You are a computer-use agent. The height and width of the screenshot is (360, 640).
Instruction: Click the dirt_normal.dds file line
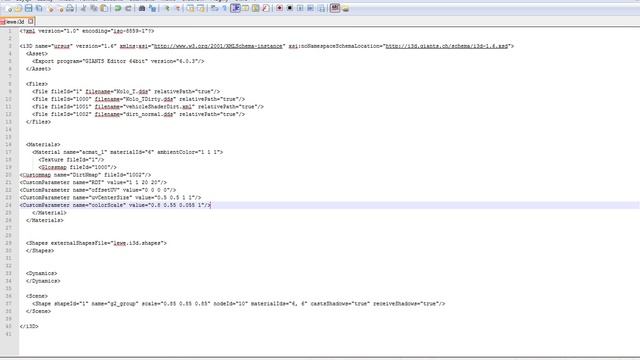[138, 114]
